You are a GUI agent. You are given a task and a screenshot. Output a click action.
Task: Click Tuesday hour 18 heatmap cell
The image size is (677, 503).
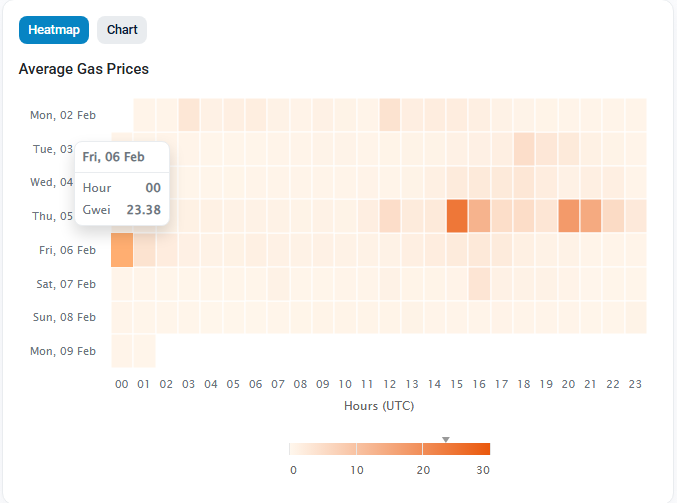pyautogui.click(x=524, y=149)
